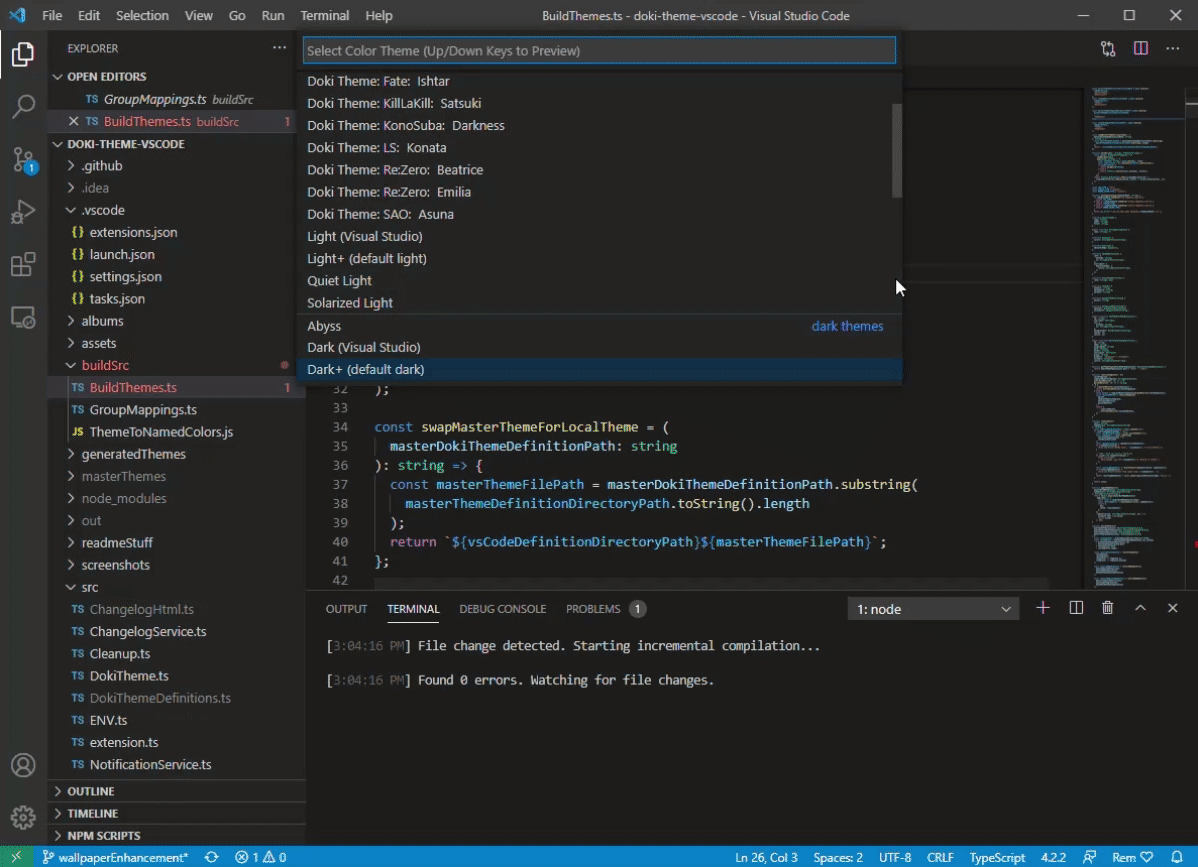This screenshot has width=1198, height=867.
Task: Collapse the src folder
Action: tap(71, 587)
